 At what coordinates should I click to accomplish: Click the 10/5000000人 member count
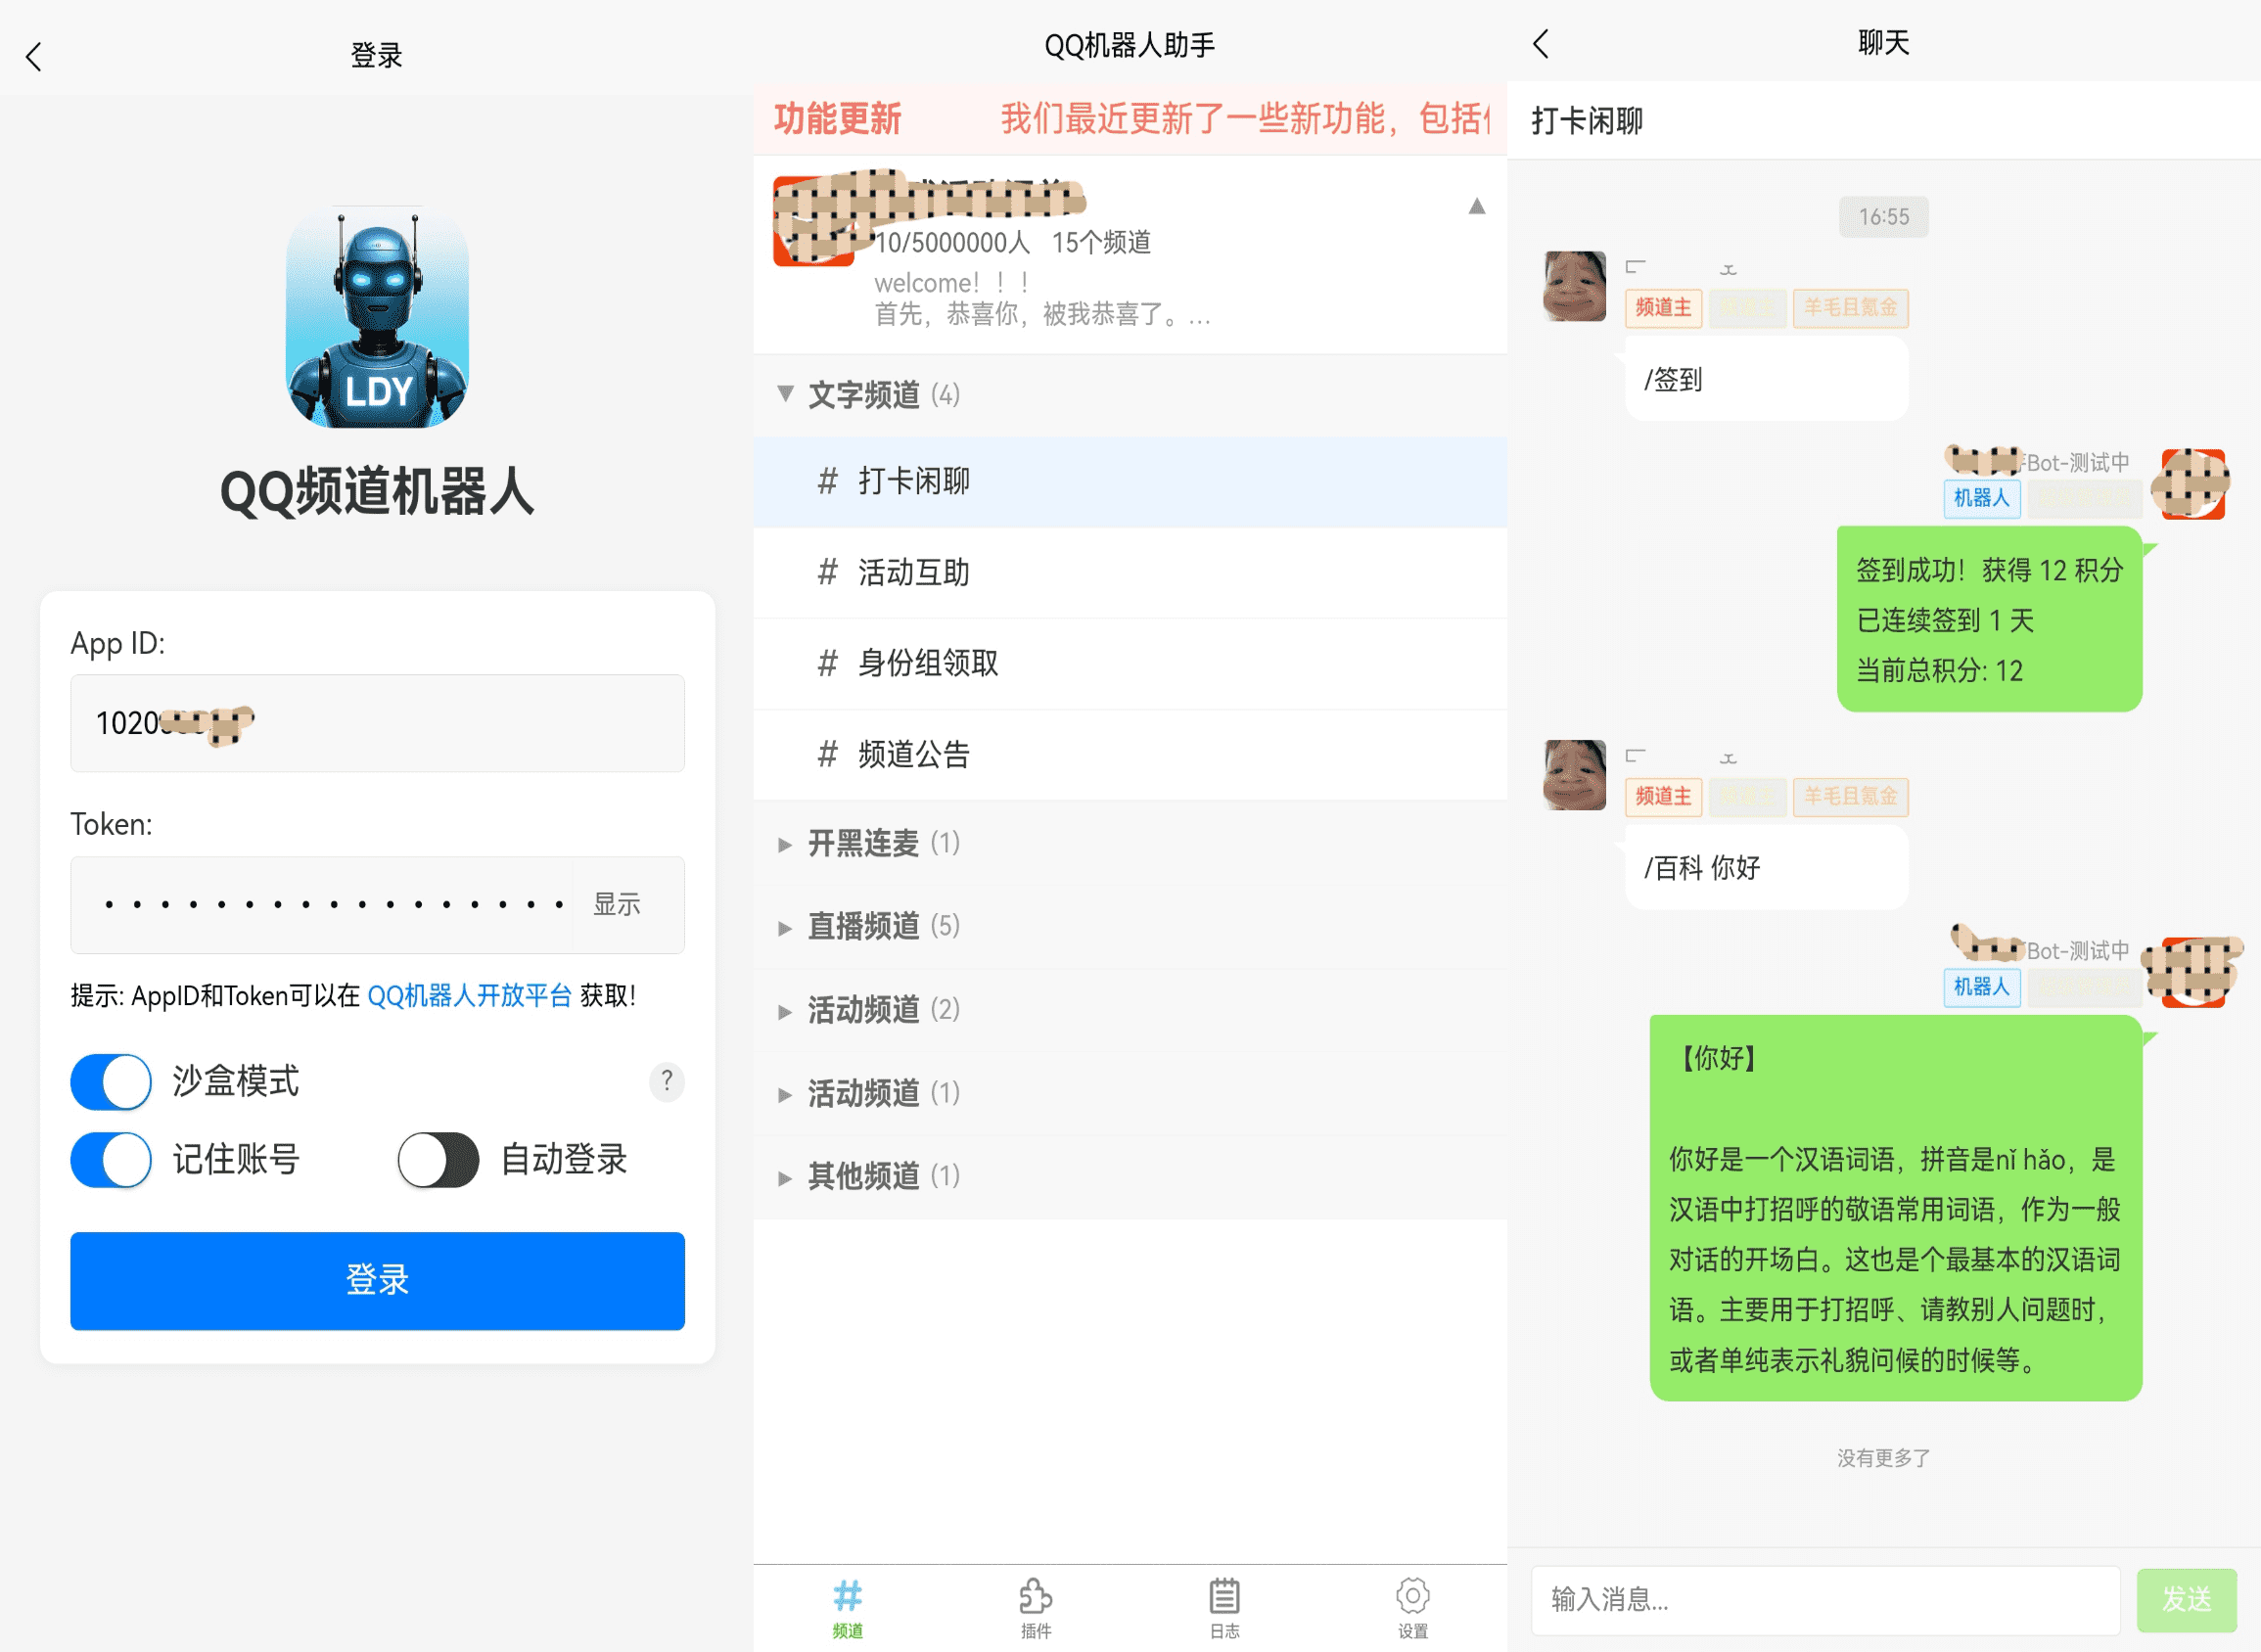pyautogui.click(x=951, y=242)
